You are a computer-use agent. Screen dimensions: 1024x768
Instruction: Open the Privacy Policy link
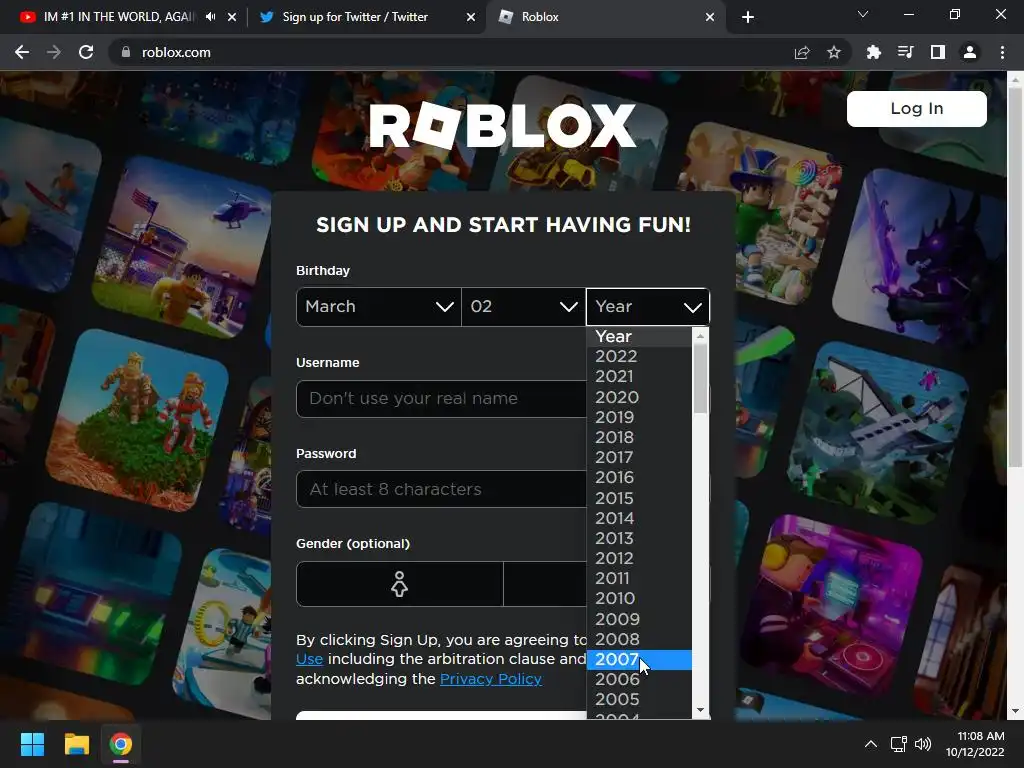pyautogui.click(x=491, y=679)
